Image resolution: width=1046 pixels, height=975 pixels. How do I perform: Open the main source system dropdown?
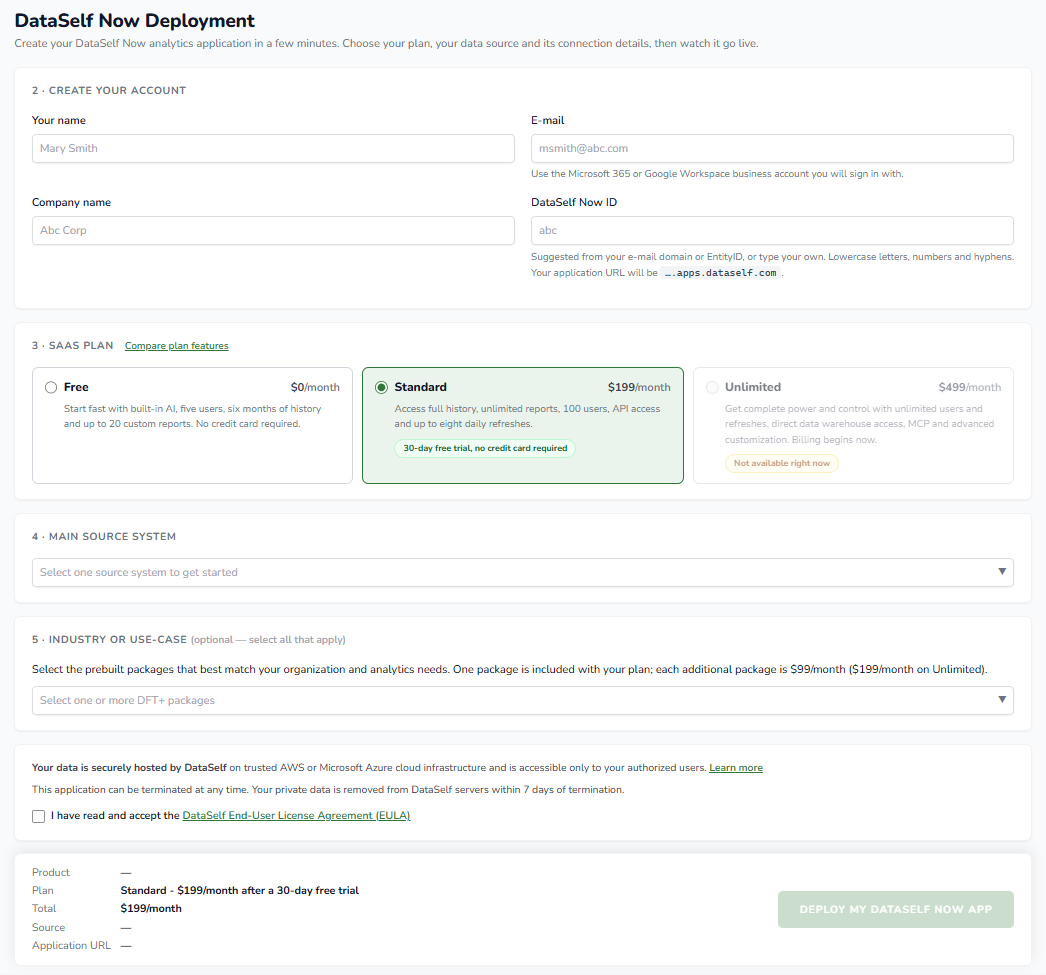tap(522, 572)
